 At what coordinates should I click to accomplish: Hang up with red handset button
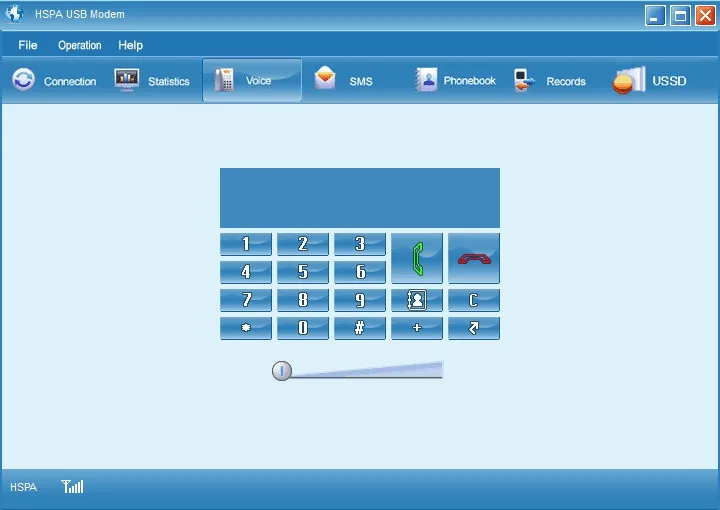(473, 258)
